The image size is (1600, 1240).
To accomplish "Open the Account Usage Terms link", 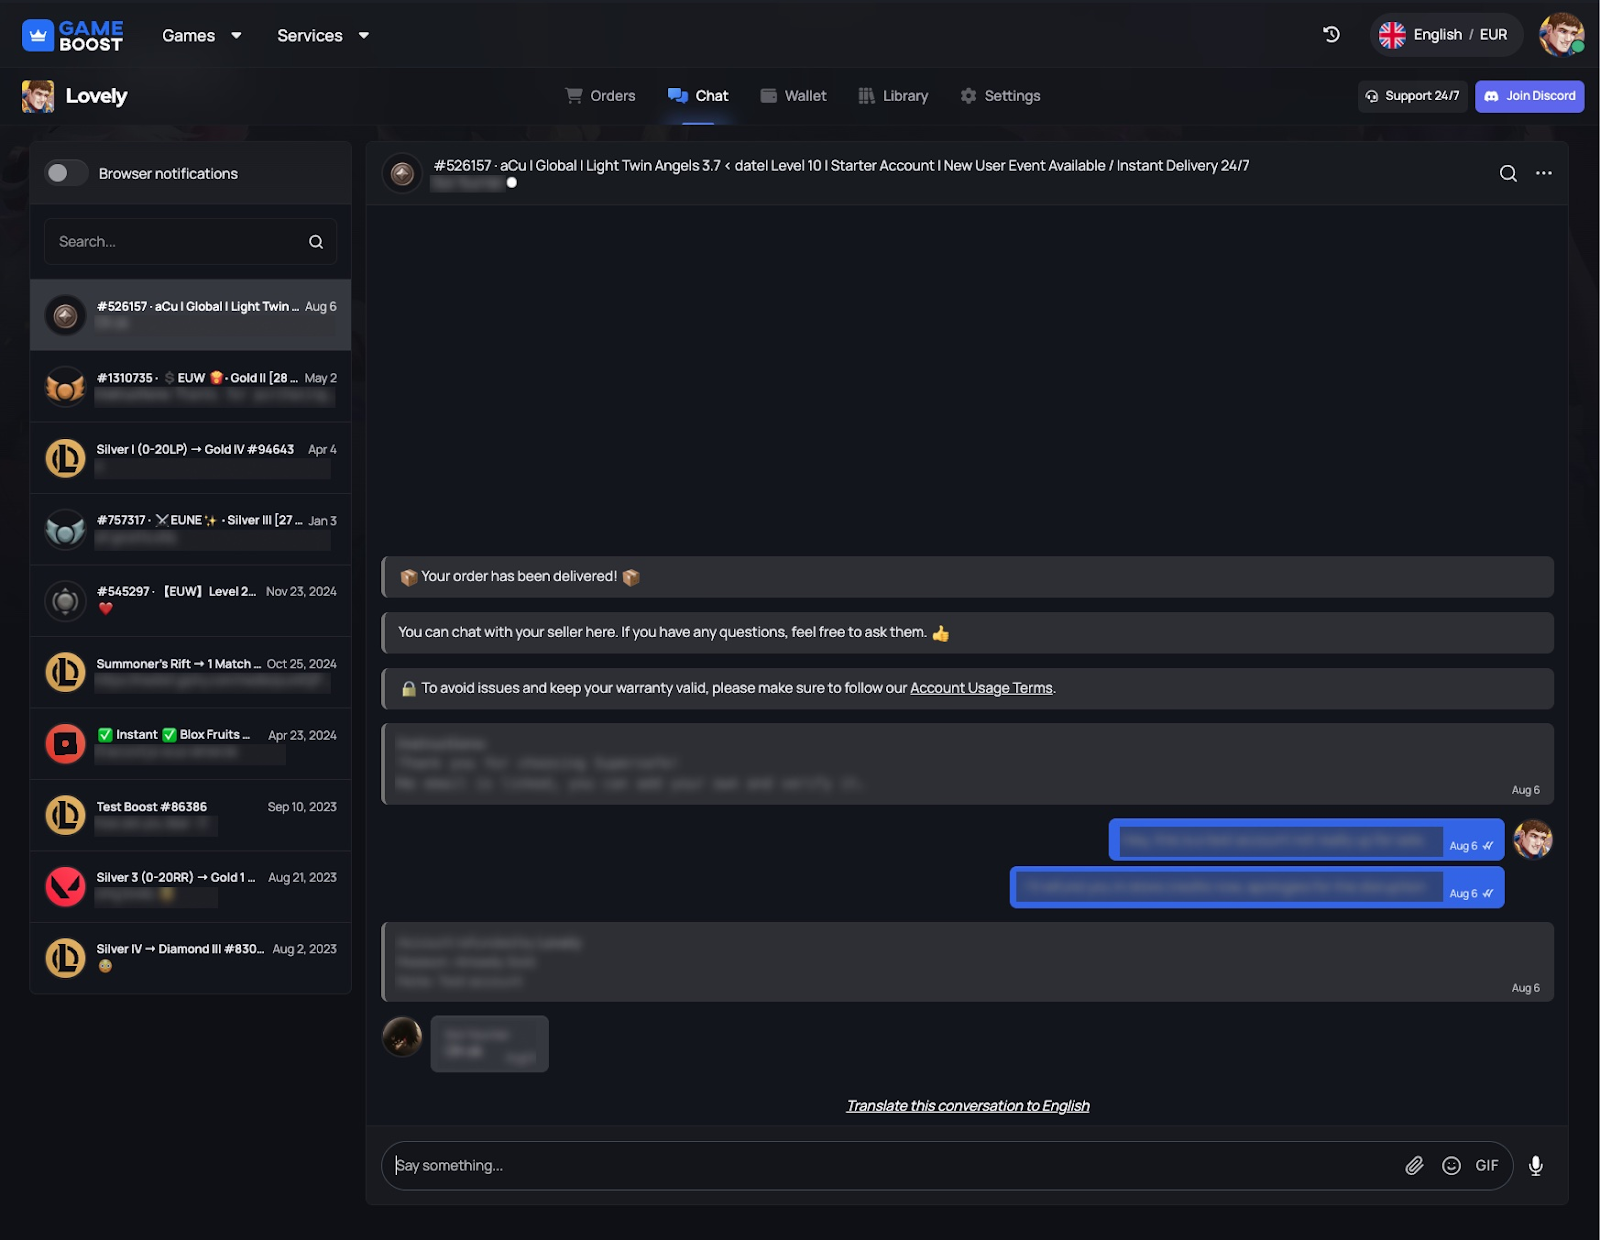I will tap(981, 688).
